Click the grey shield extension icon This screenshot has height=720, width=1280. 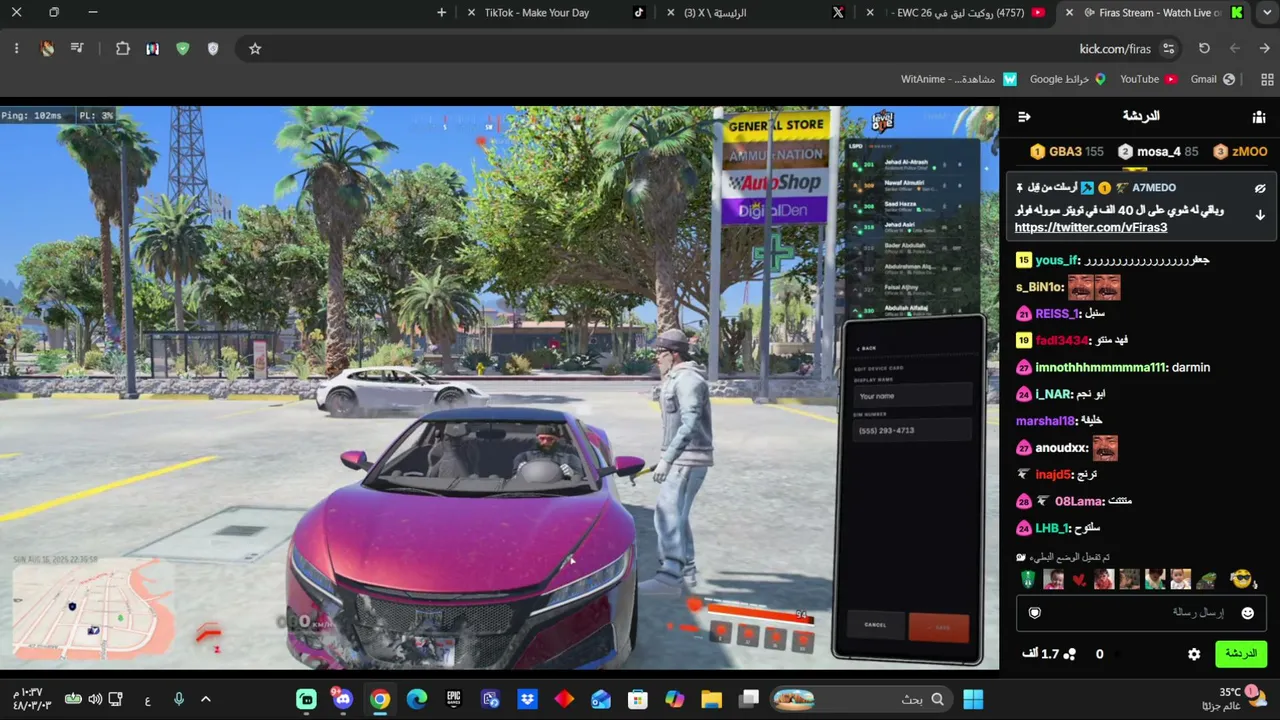click(x=213, y=48)
